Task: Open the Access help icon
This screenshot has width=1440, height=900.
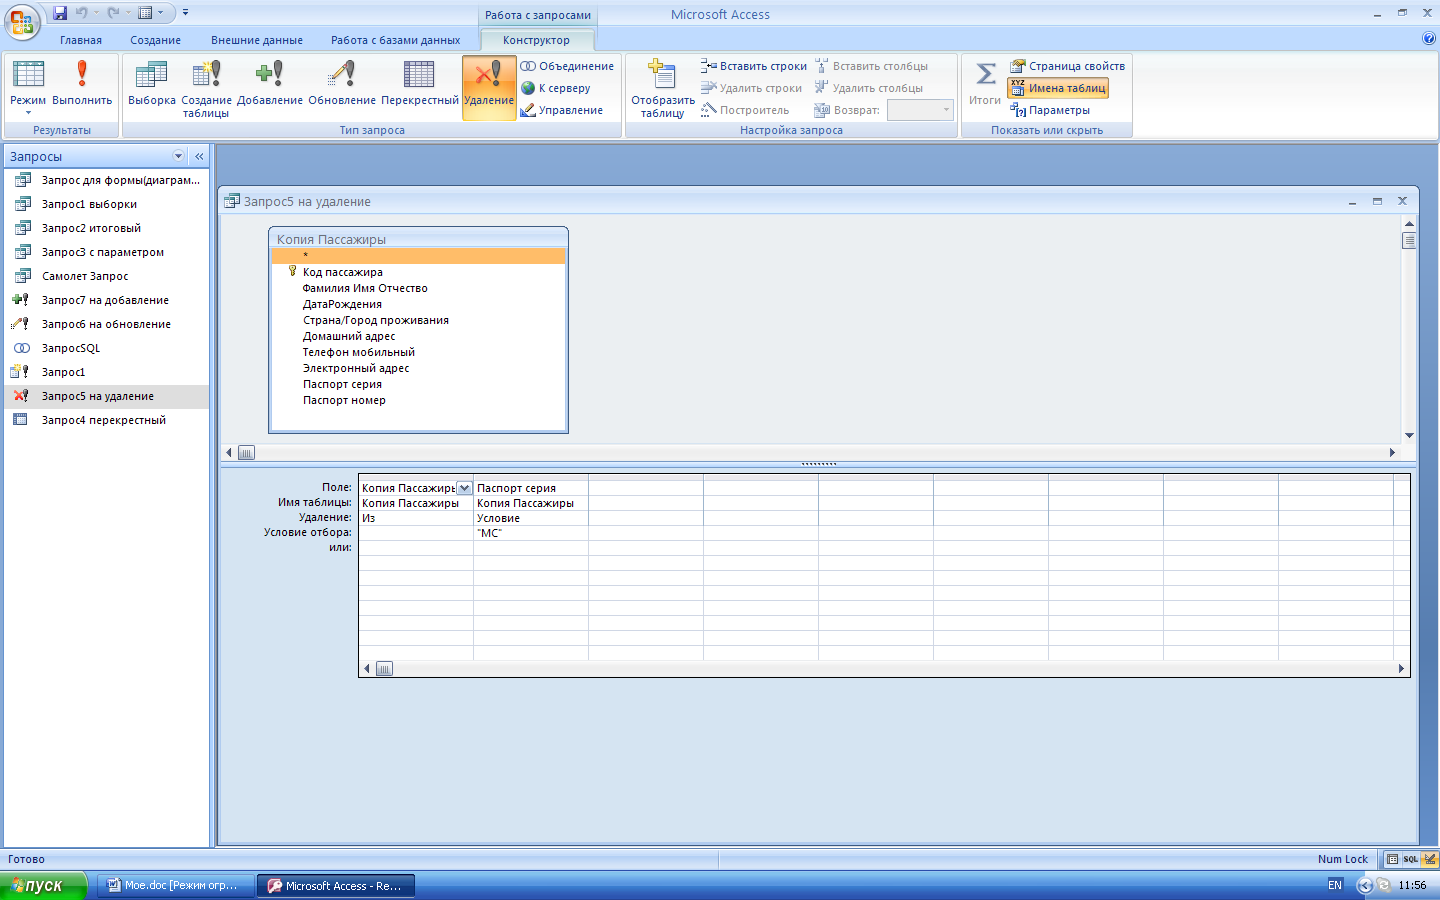Action: (x=1428, y=39)
